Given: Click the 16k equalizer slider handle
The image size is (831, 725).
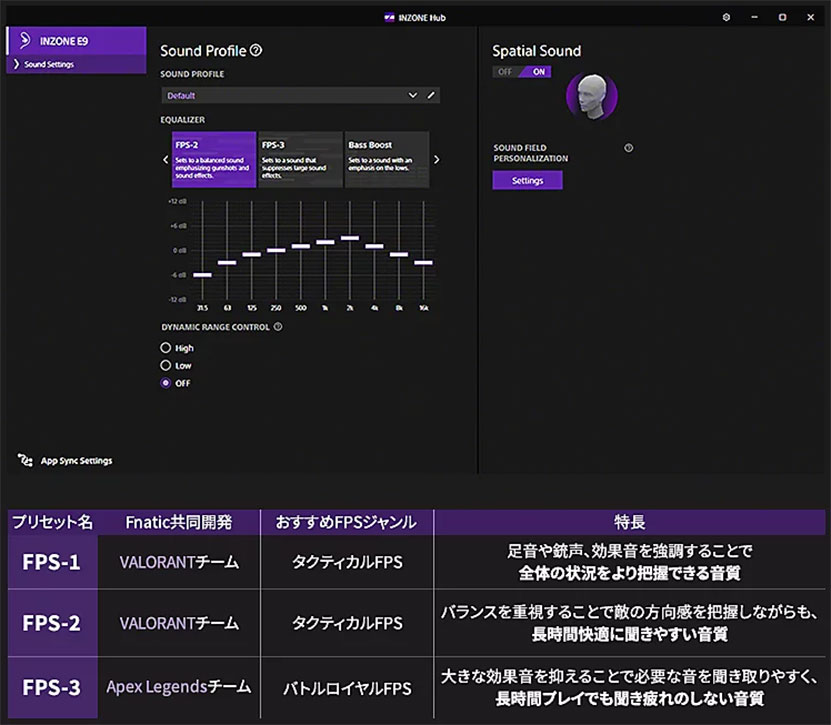Looking at the screenshot, I should (423, 262).
